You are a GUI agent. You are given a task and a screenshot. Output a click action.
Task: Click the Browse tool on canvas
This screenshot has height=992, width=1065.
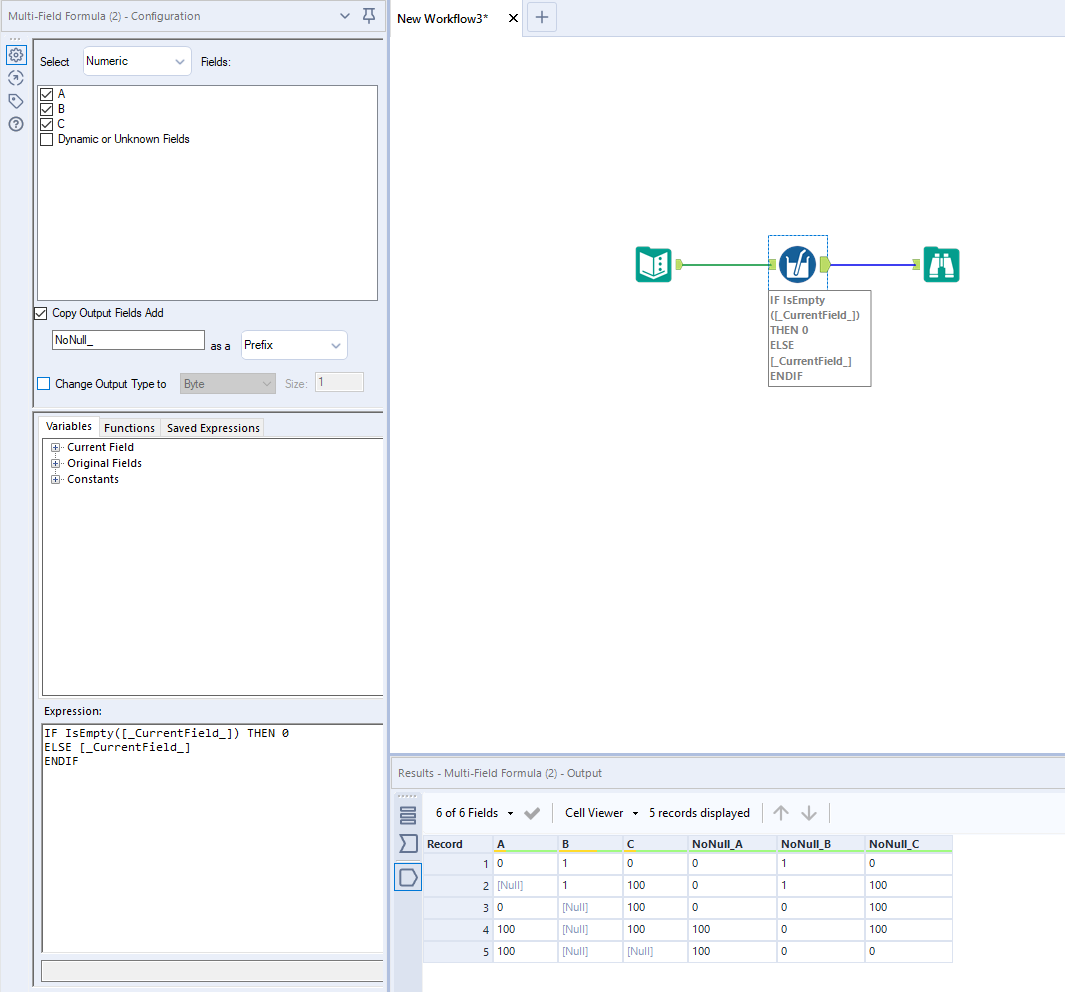(941, 264)
